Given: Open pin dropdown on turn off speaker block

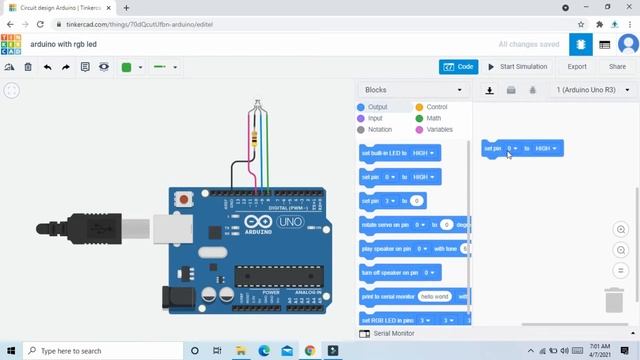Looking at the screenshot, I should (x=429, y=273).
